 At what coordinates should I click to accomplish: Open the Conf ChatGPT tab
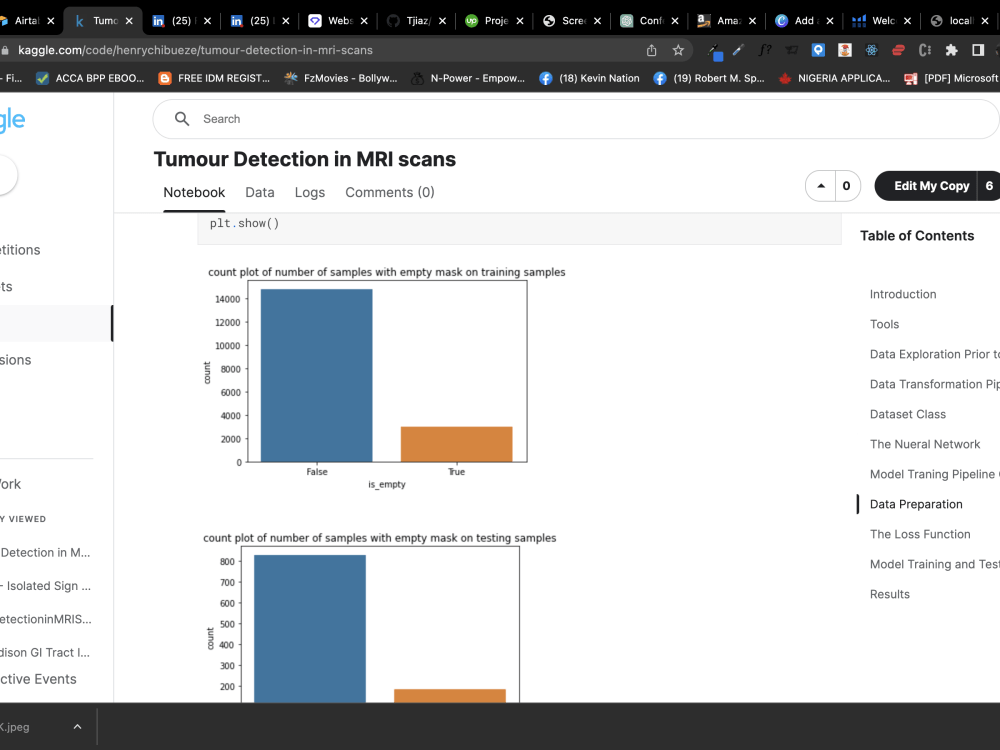[x=643, y=21]
